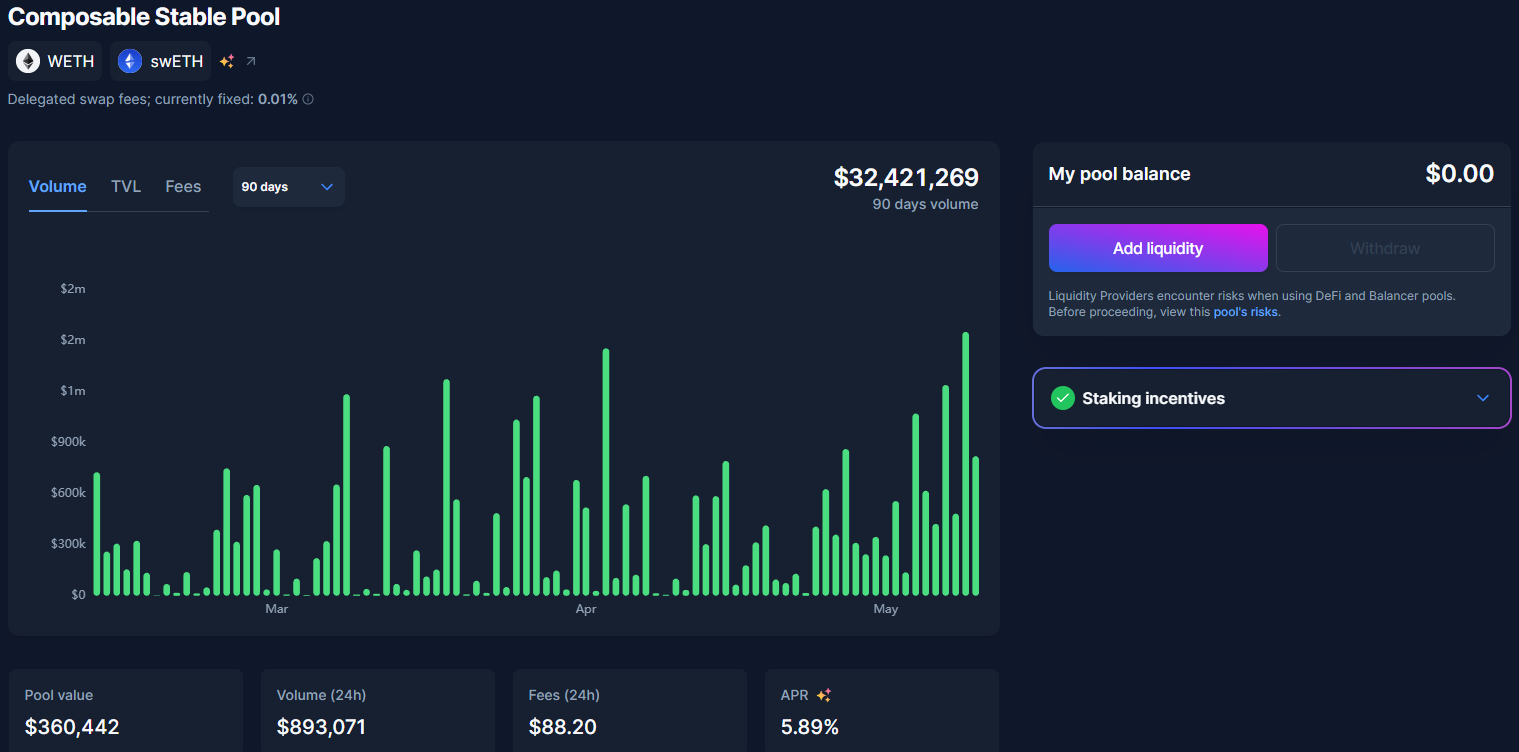This screenshot has width=1519, height=752.
Task: Click the Apr label on chart axis
Action: [x=586, y=609]
